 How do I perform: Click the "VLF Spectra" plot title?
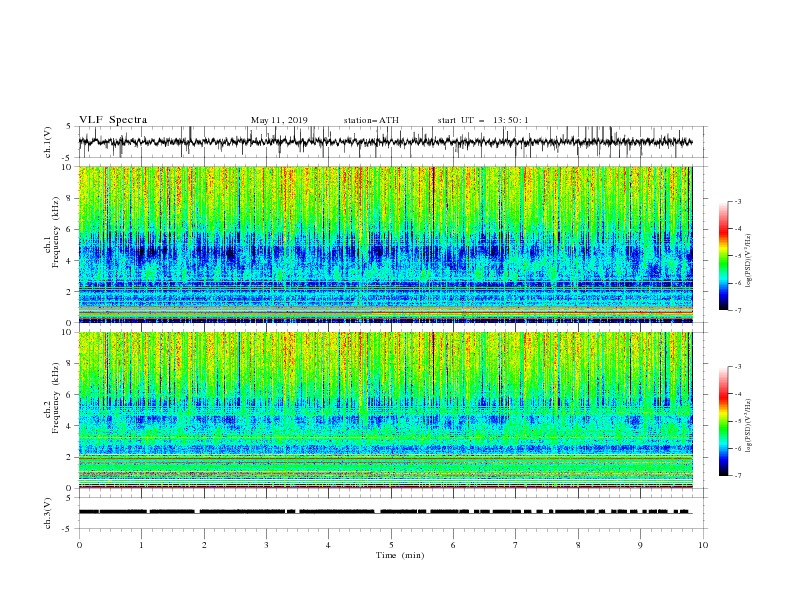tap(113, 120)
